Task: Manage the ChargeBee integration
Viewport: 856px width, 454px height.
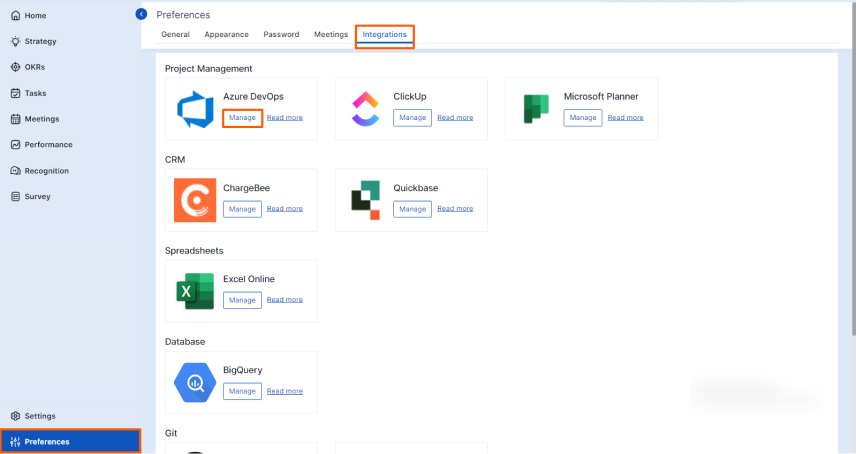Action: (x=242, y=209)
